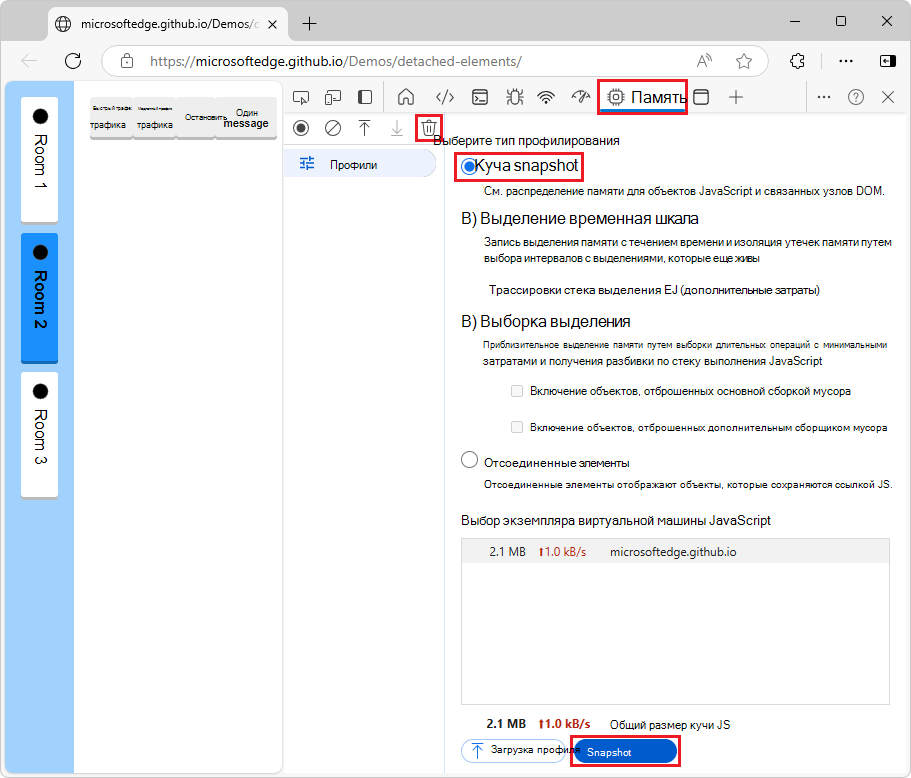Click the Остановить button on page

(196, 118)
